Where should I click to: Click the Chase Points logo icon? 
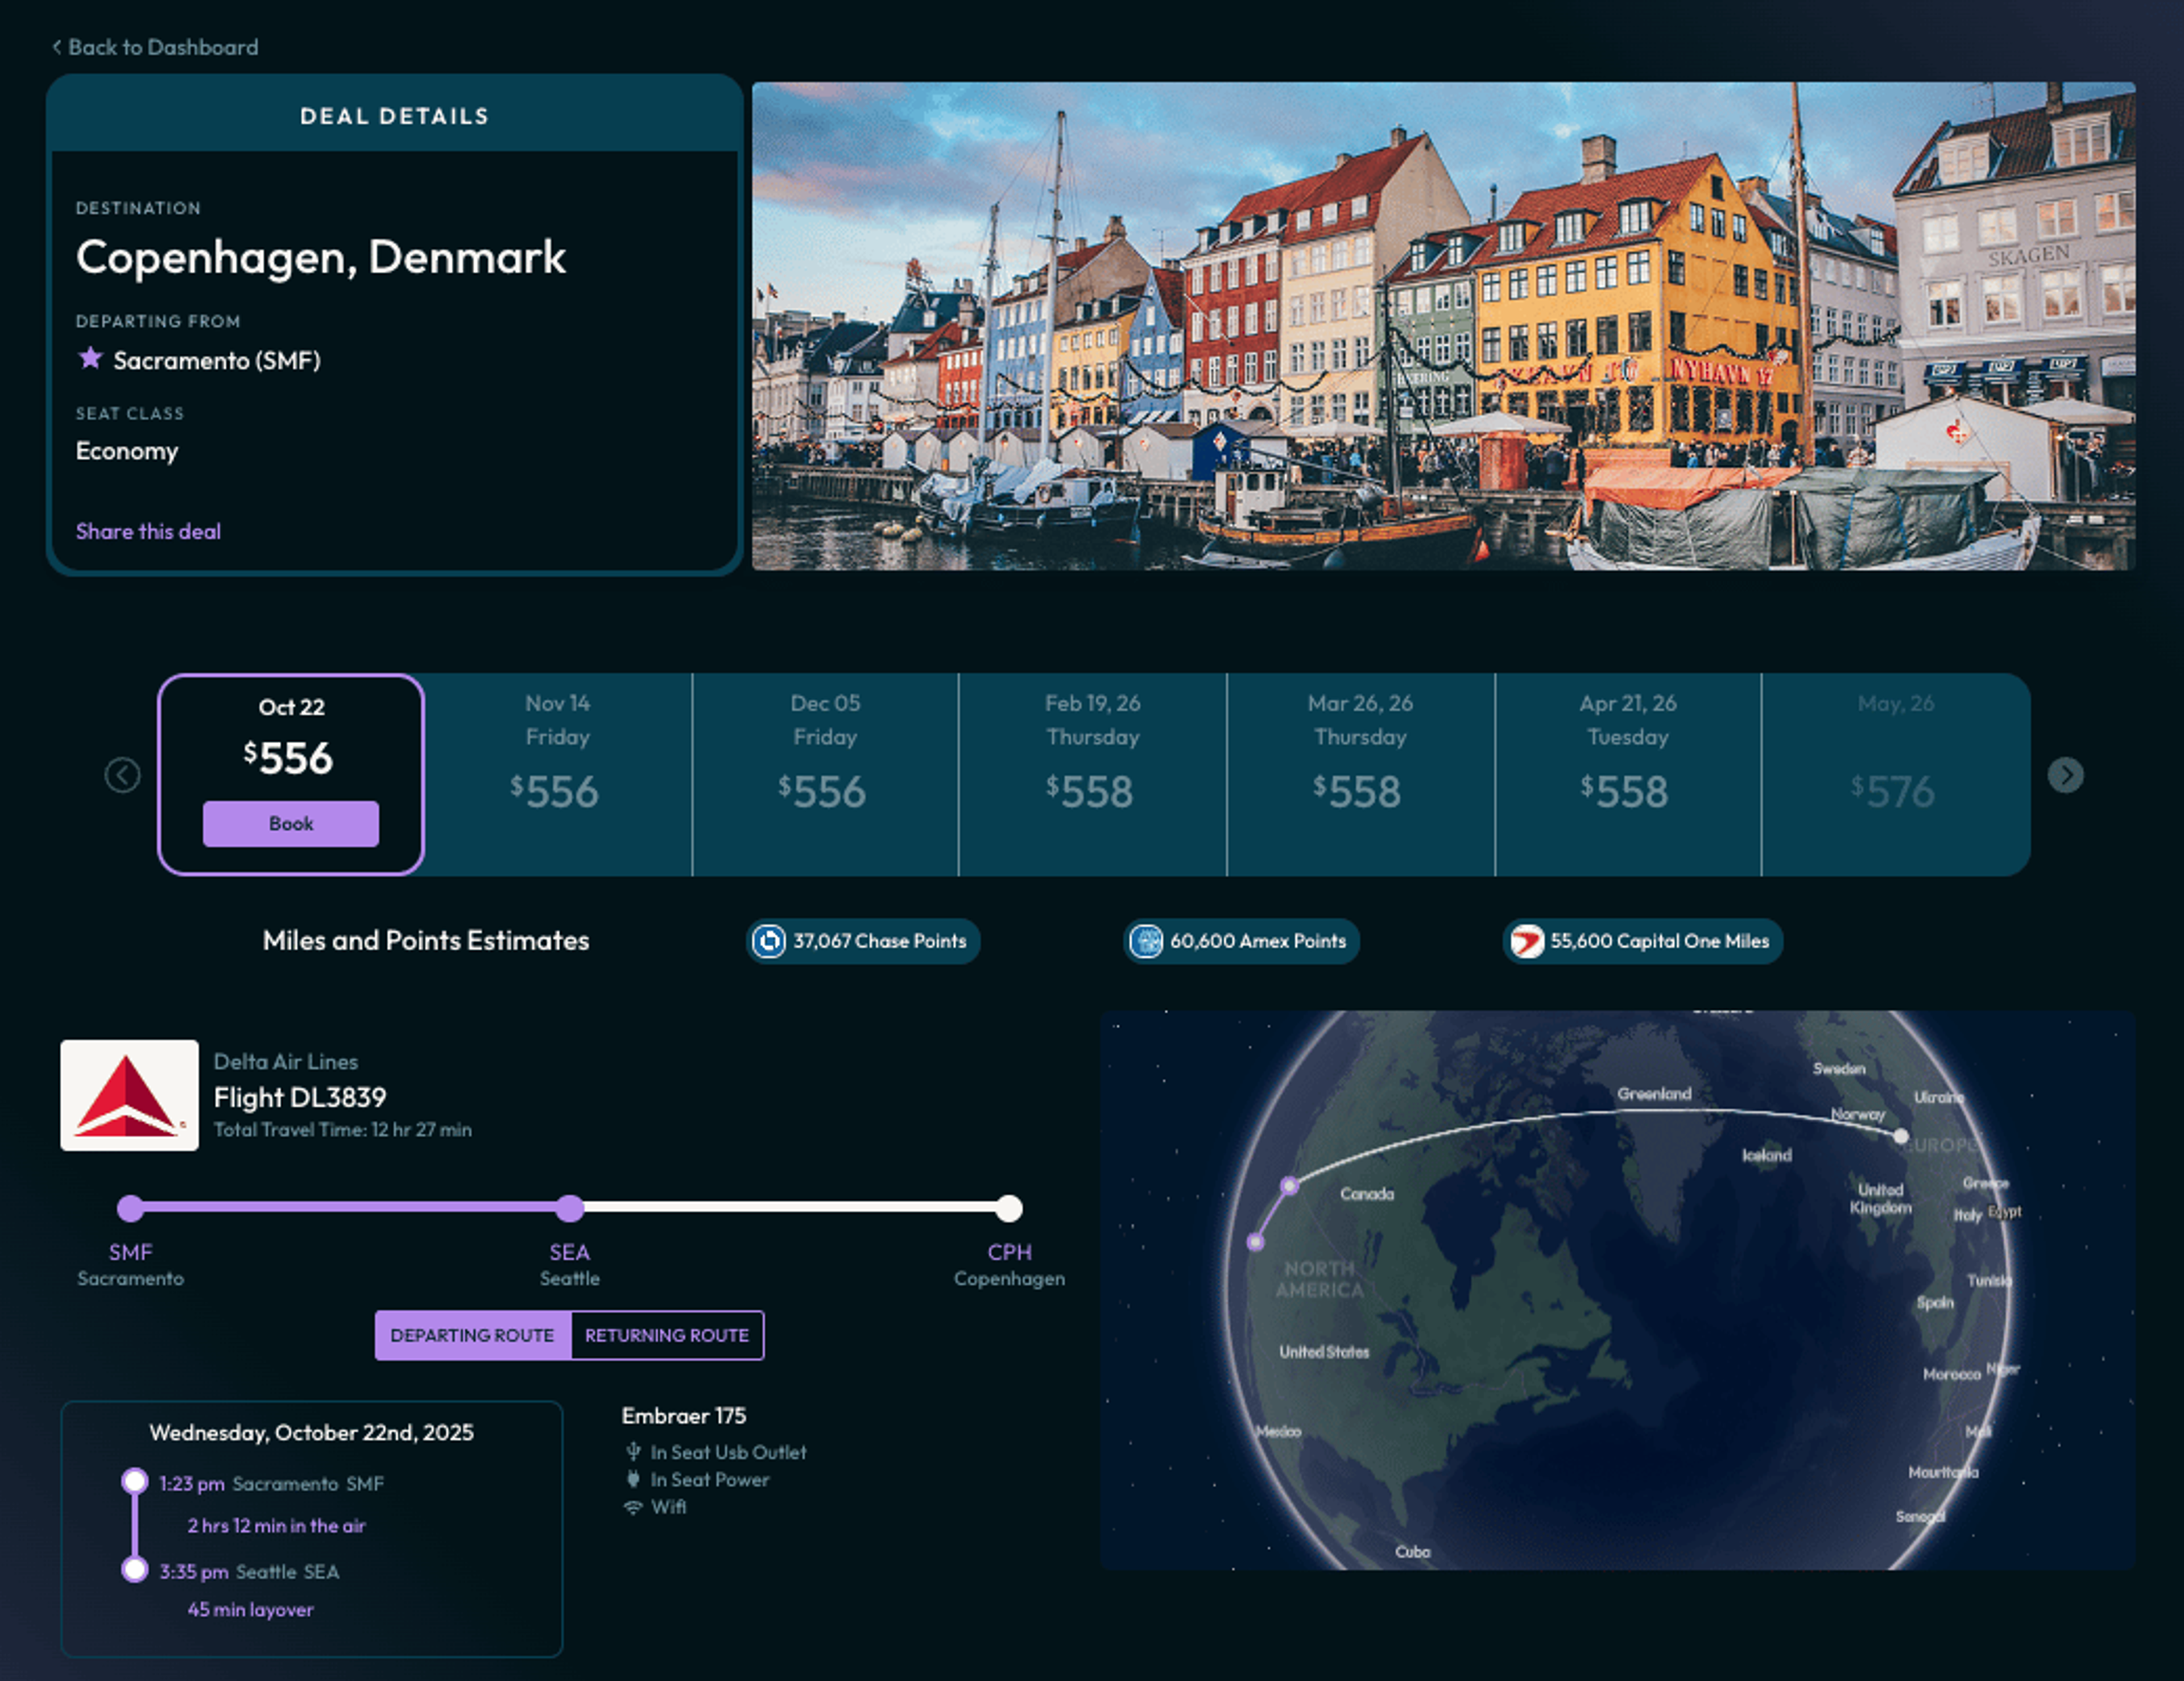769,941
